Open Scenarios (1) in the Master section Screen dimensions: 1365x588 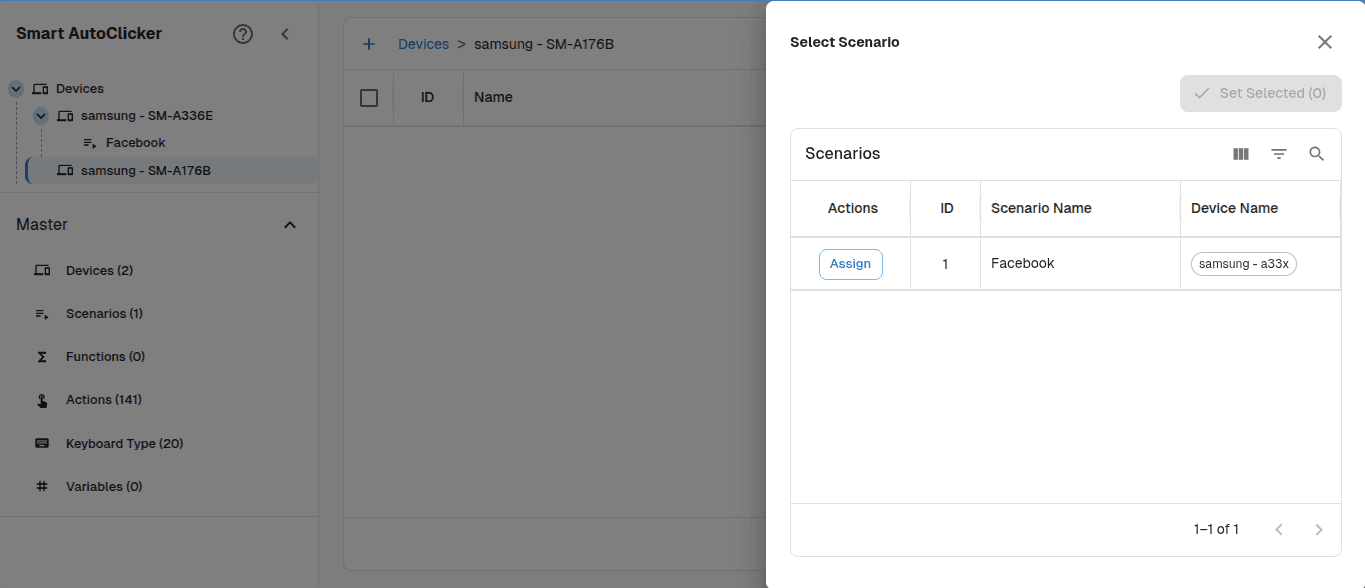(x=103, y=313)
